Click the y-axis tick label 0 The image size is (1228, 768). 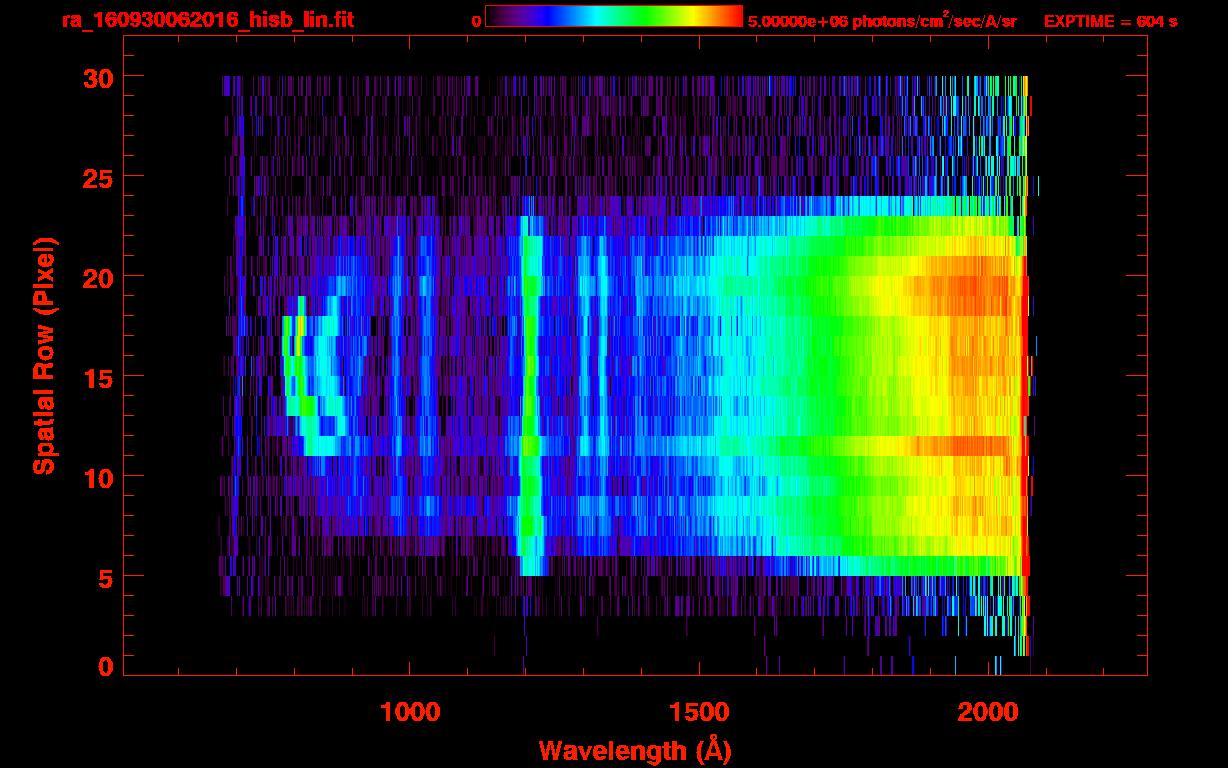(x=105, y=666)
